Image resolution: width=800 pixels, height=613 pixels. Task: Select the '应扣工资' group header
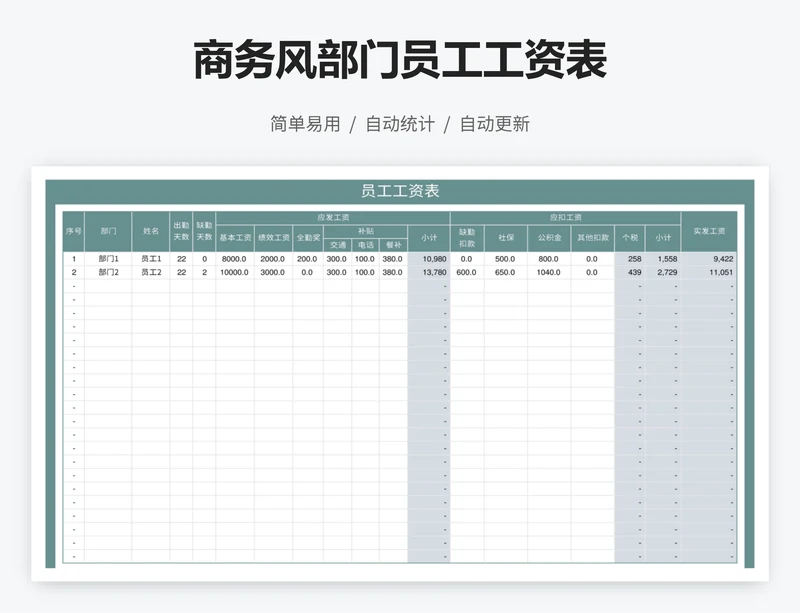(x=565, y=217)
